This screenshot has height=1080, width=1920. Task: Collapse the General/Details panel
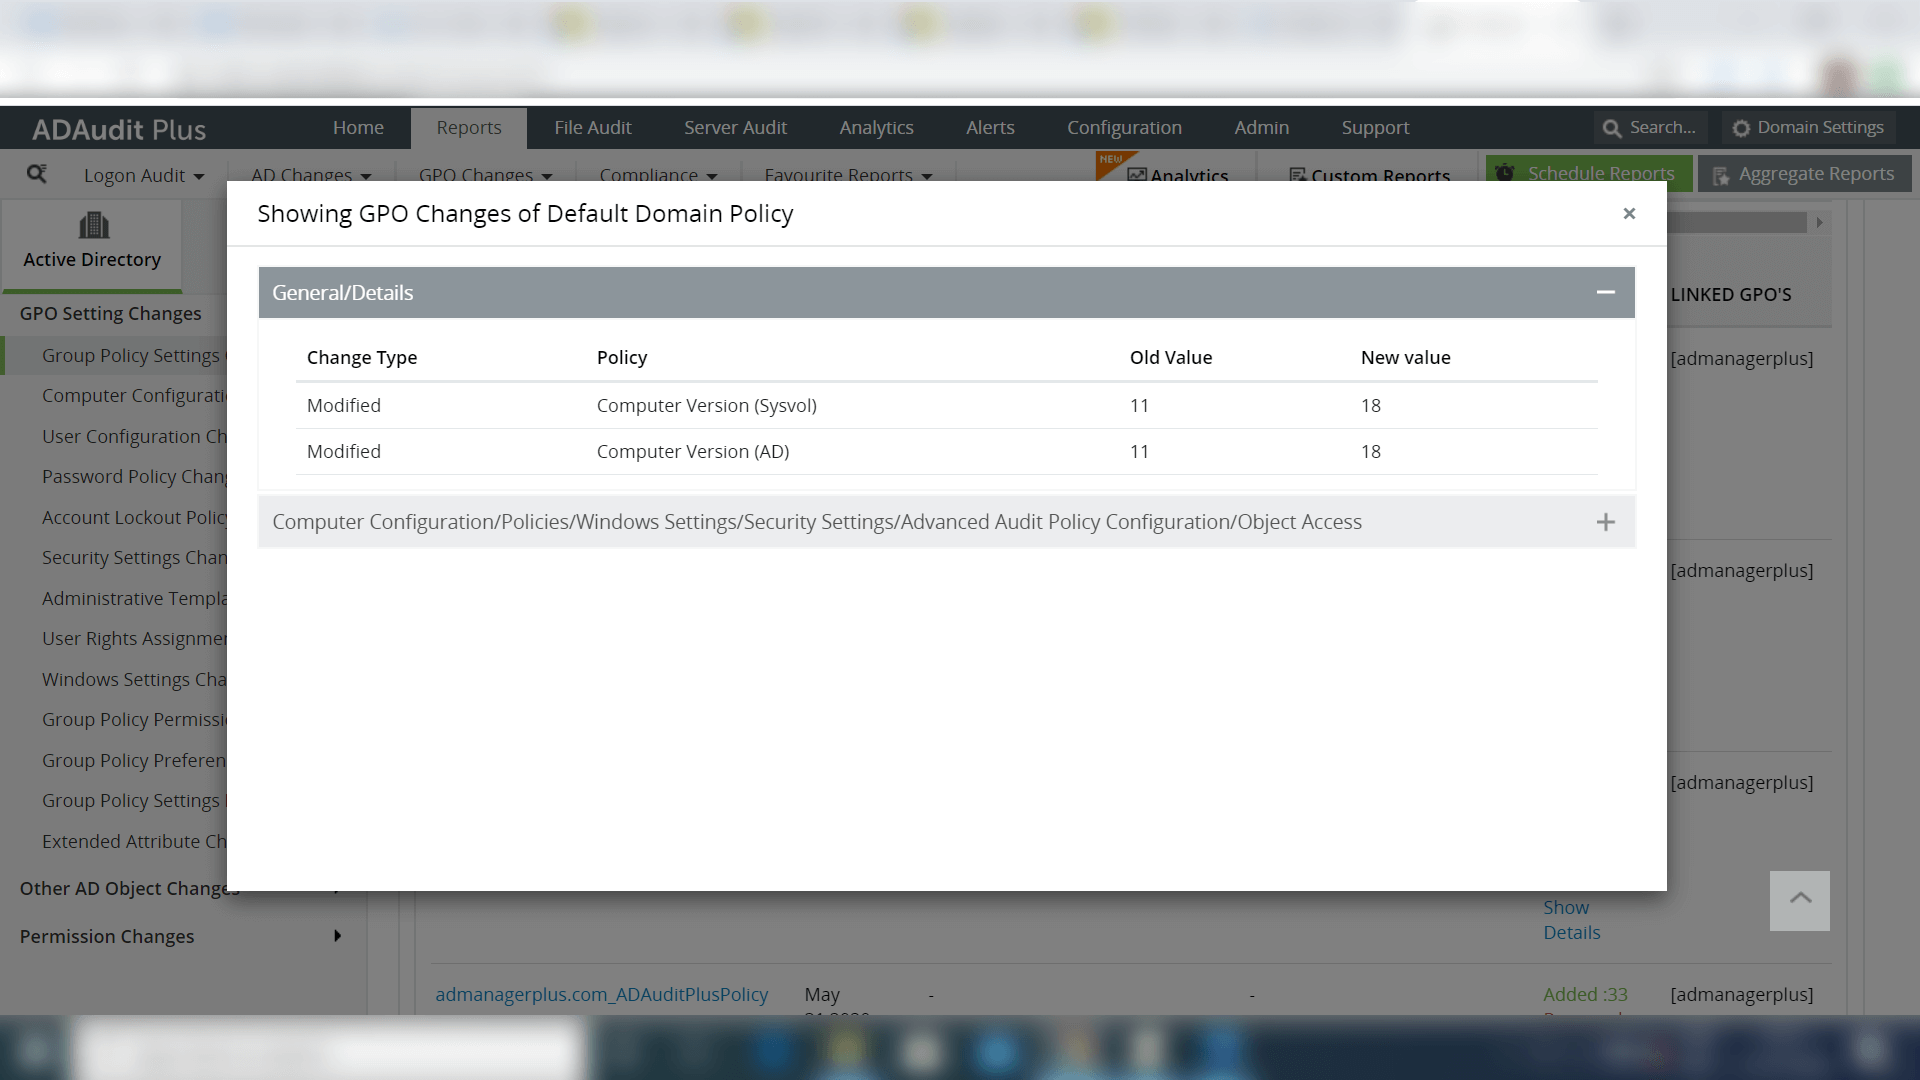click(x=1606, y=292)
